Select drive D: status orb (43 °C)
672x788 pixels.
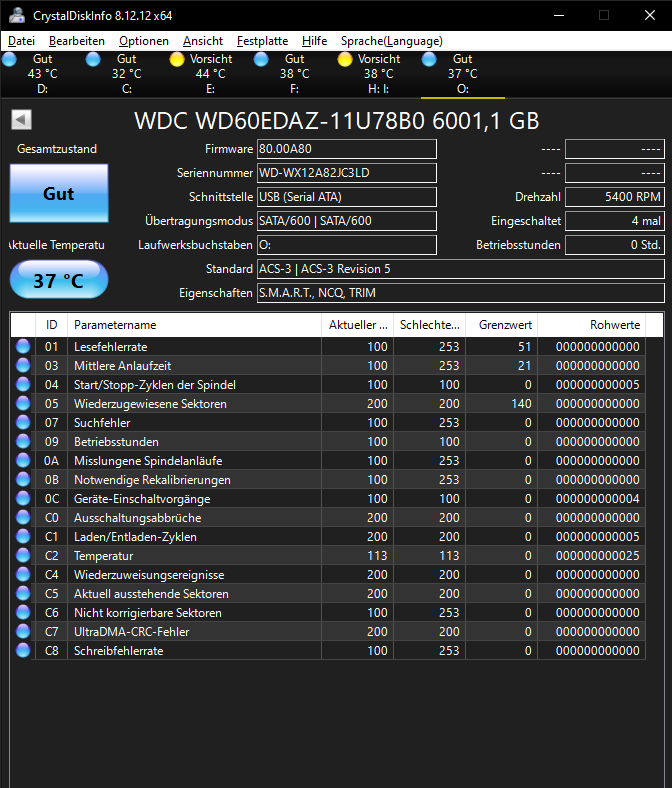point(9,59)
